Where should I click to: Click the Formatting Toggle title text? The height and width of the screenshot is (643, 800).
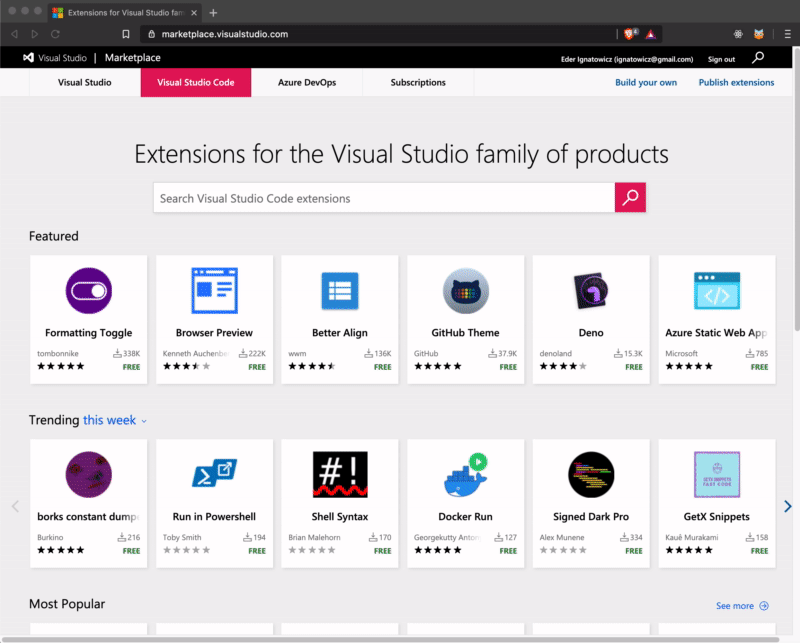[89, 333]
